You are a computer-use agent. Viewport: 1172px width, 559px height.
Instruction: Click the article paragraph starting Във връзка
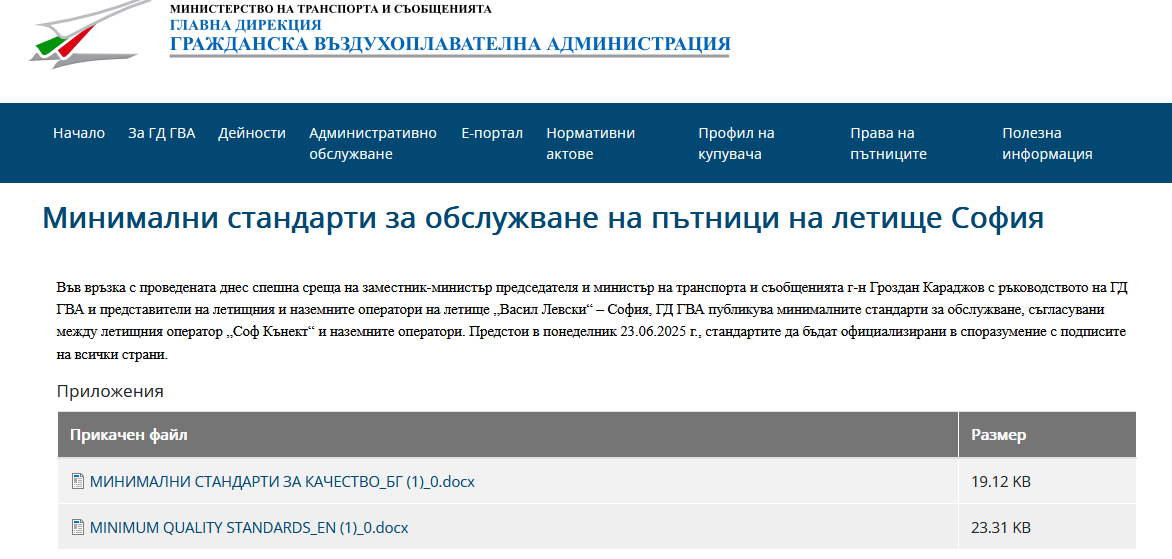click(591, 321)
